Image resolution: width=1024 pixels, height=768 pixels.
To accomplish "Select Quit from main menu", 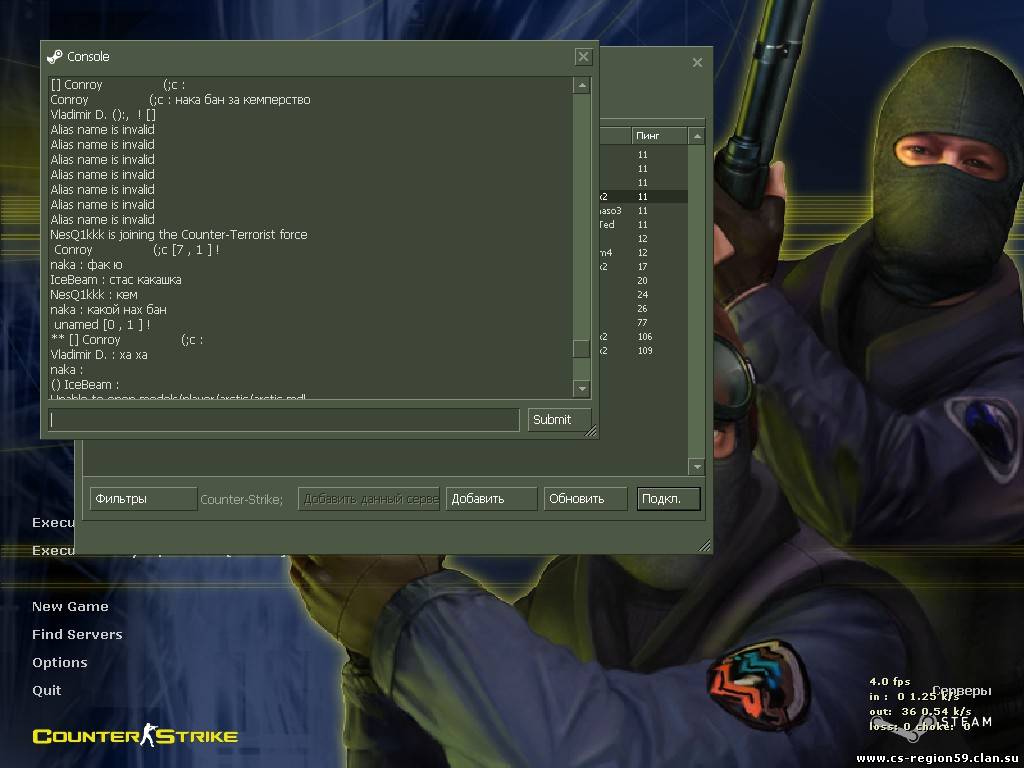I will 47,691.
